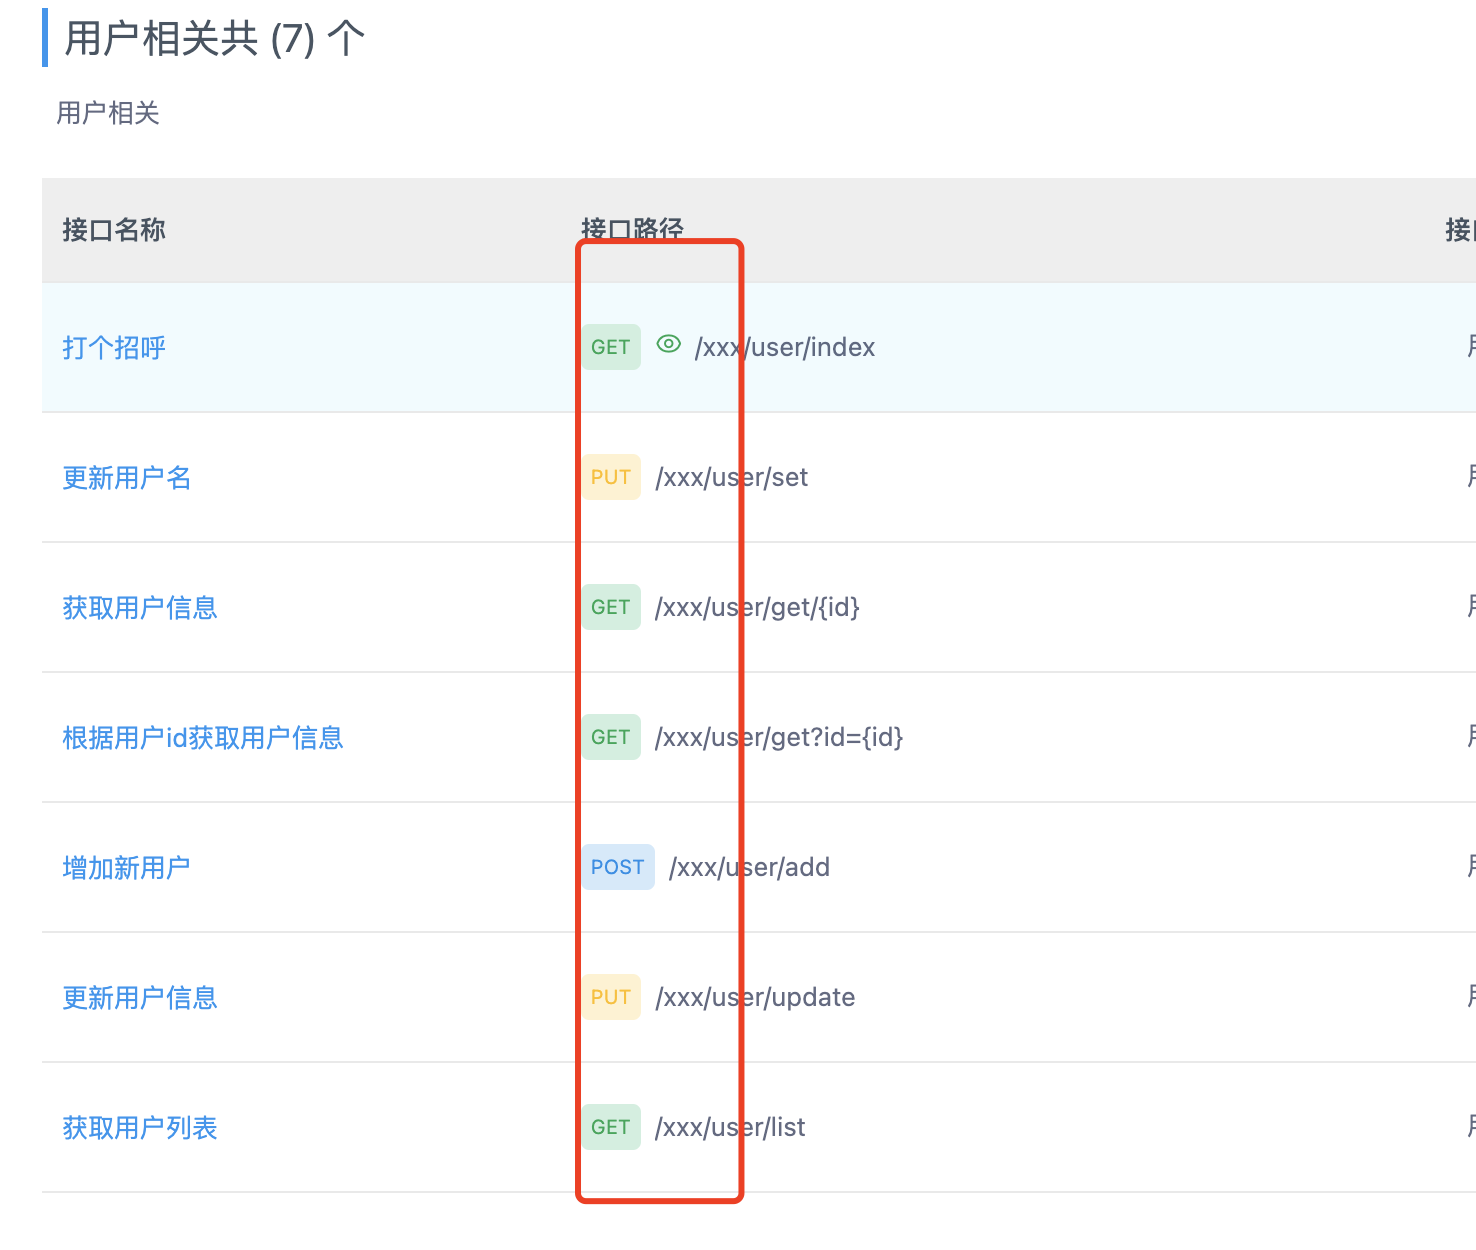
Task: Click the PUT badge for /xxx/user/set
Action: [610, 477]
